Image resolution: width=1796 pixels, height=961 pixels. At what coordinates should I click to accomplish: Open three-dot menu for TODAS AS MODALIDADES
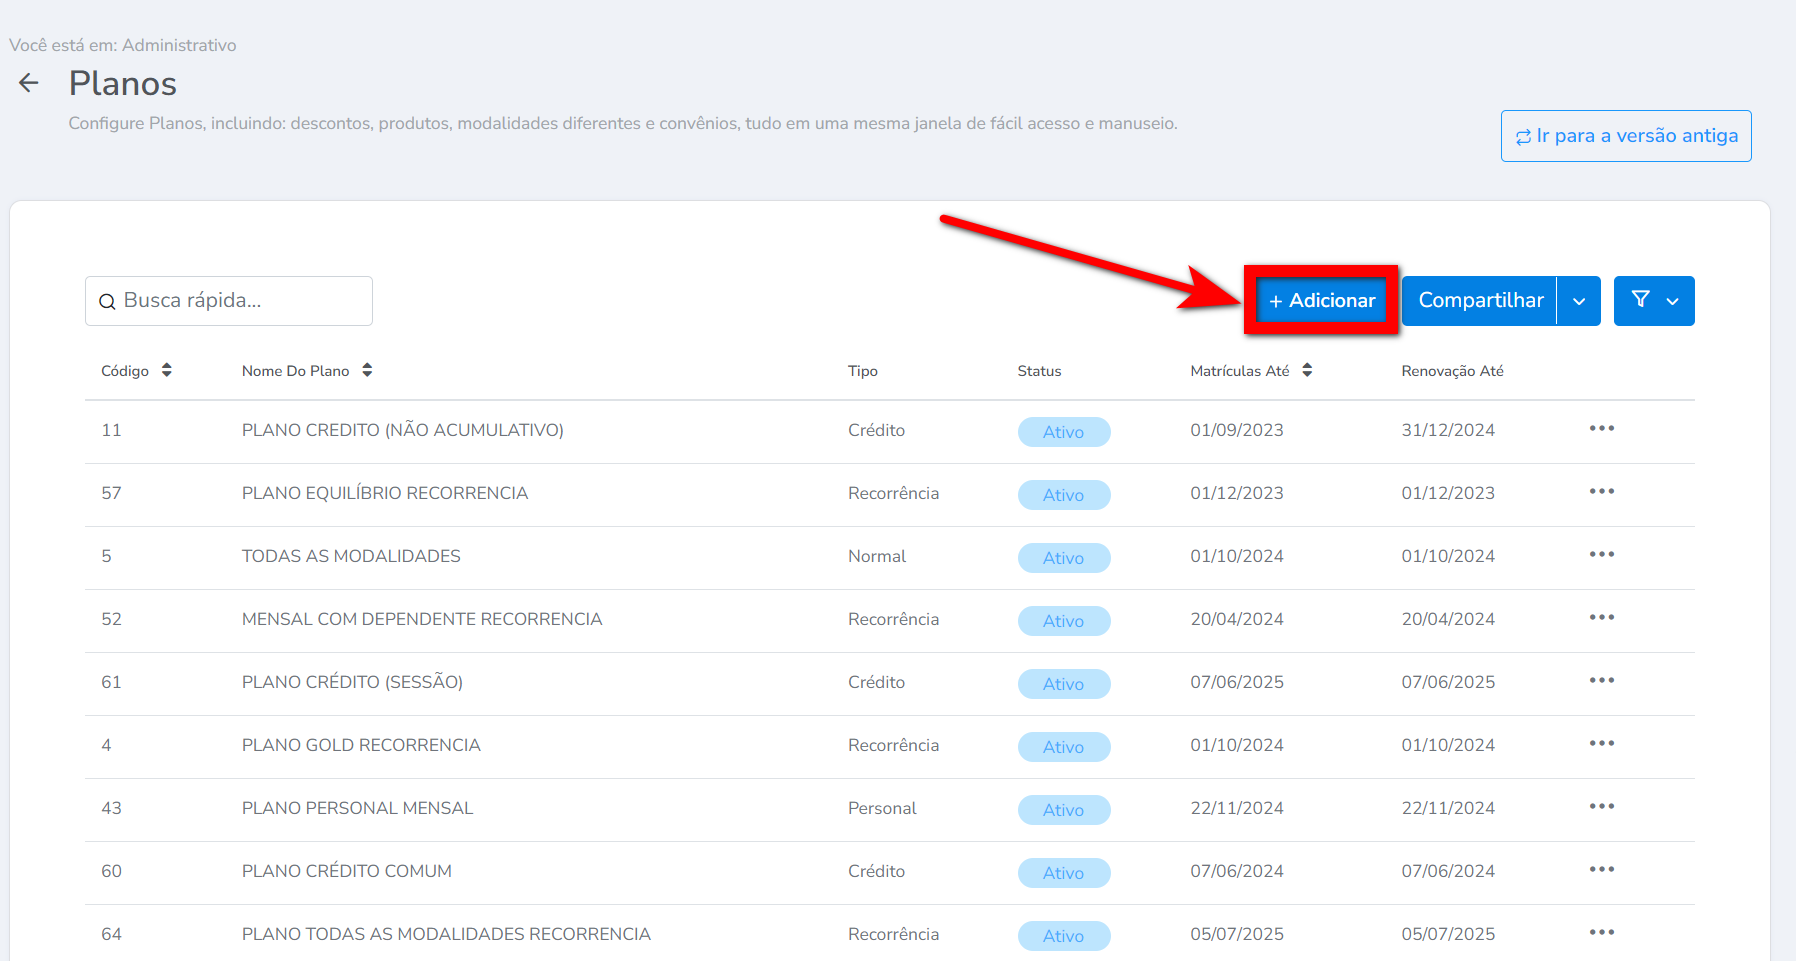point(1601,555)
